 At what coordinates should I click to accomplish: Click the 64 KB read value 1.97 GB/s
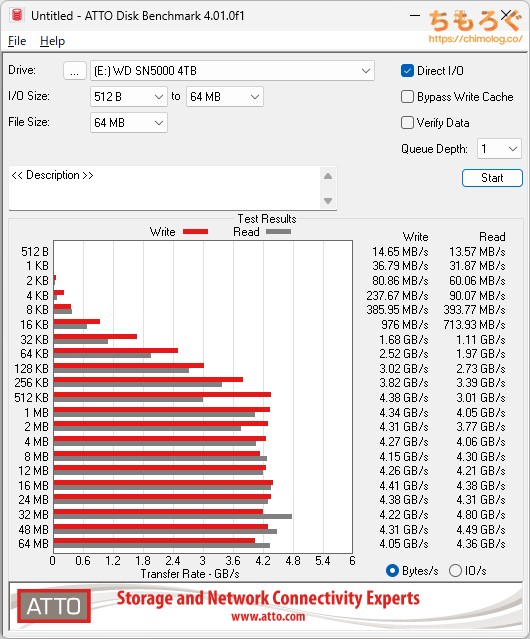(x=481, y=354)
